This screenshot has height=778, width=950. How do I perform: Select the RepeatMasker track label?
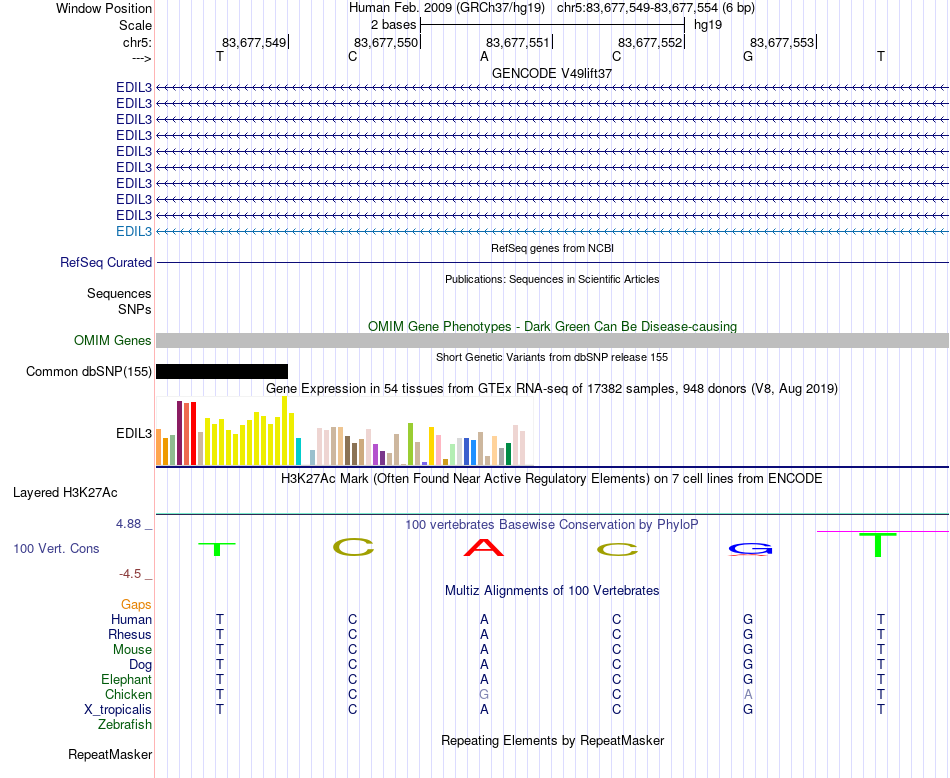click(x=110, y=754)
